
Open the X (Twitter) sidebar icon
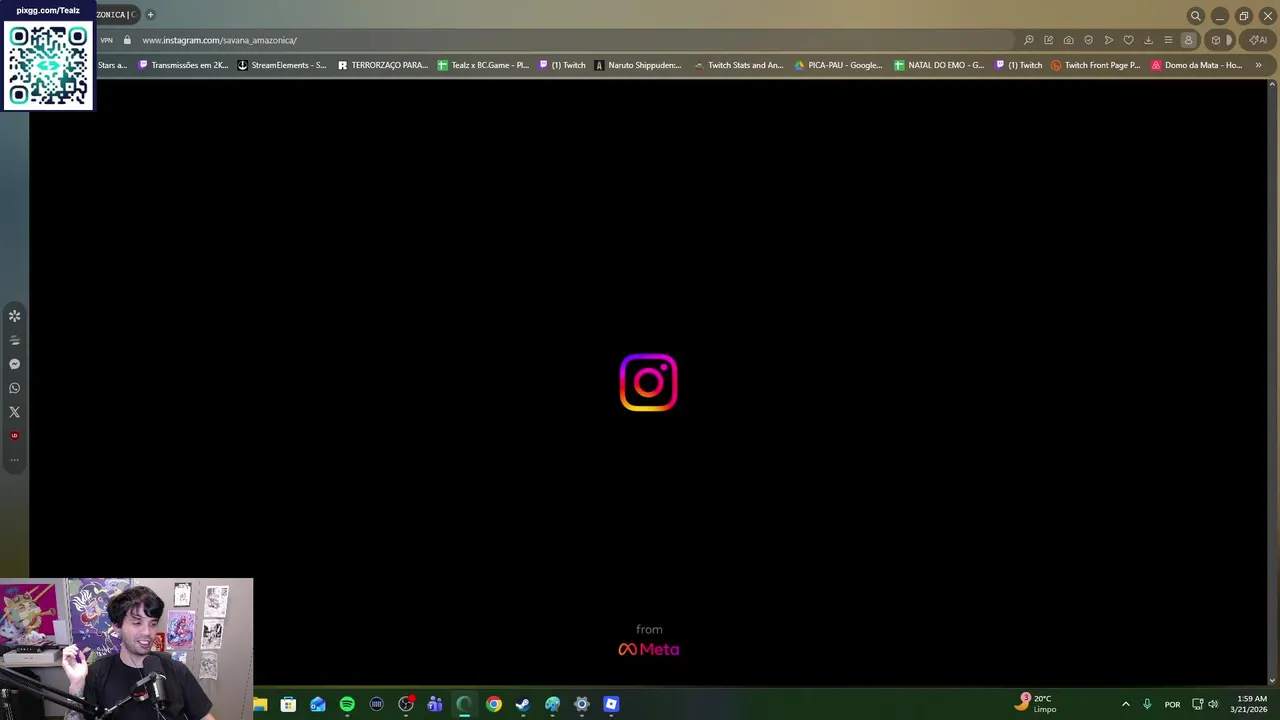(x=14, y=412)
